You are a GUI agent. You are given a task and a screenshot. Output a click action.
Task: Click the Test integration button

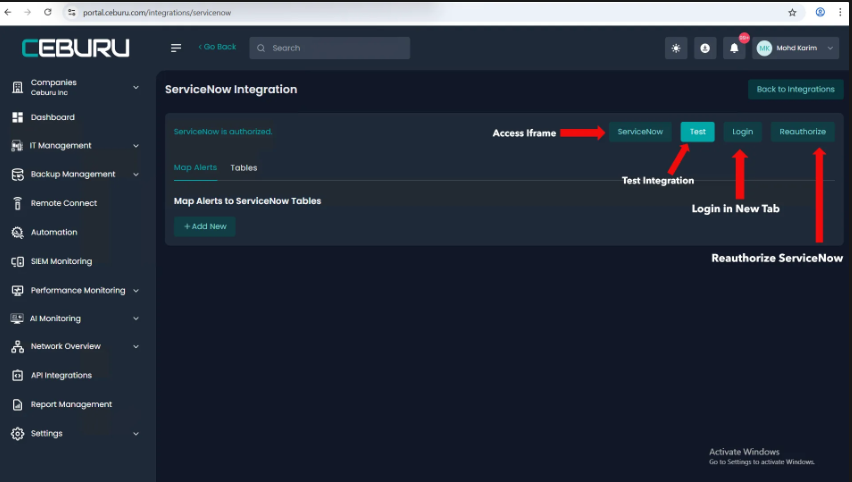[698, 132]
